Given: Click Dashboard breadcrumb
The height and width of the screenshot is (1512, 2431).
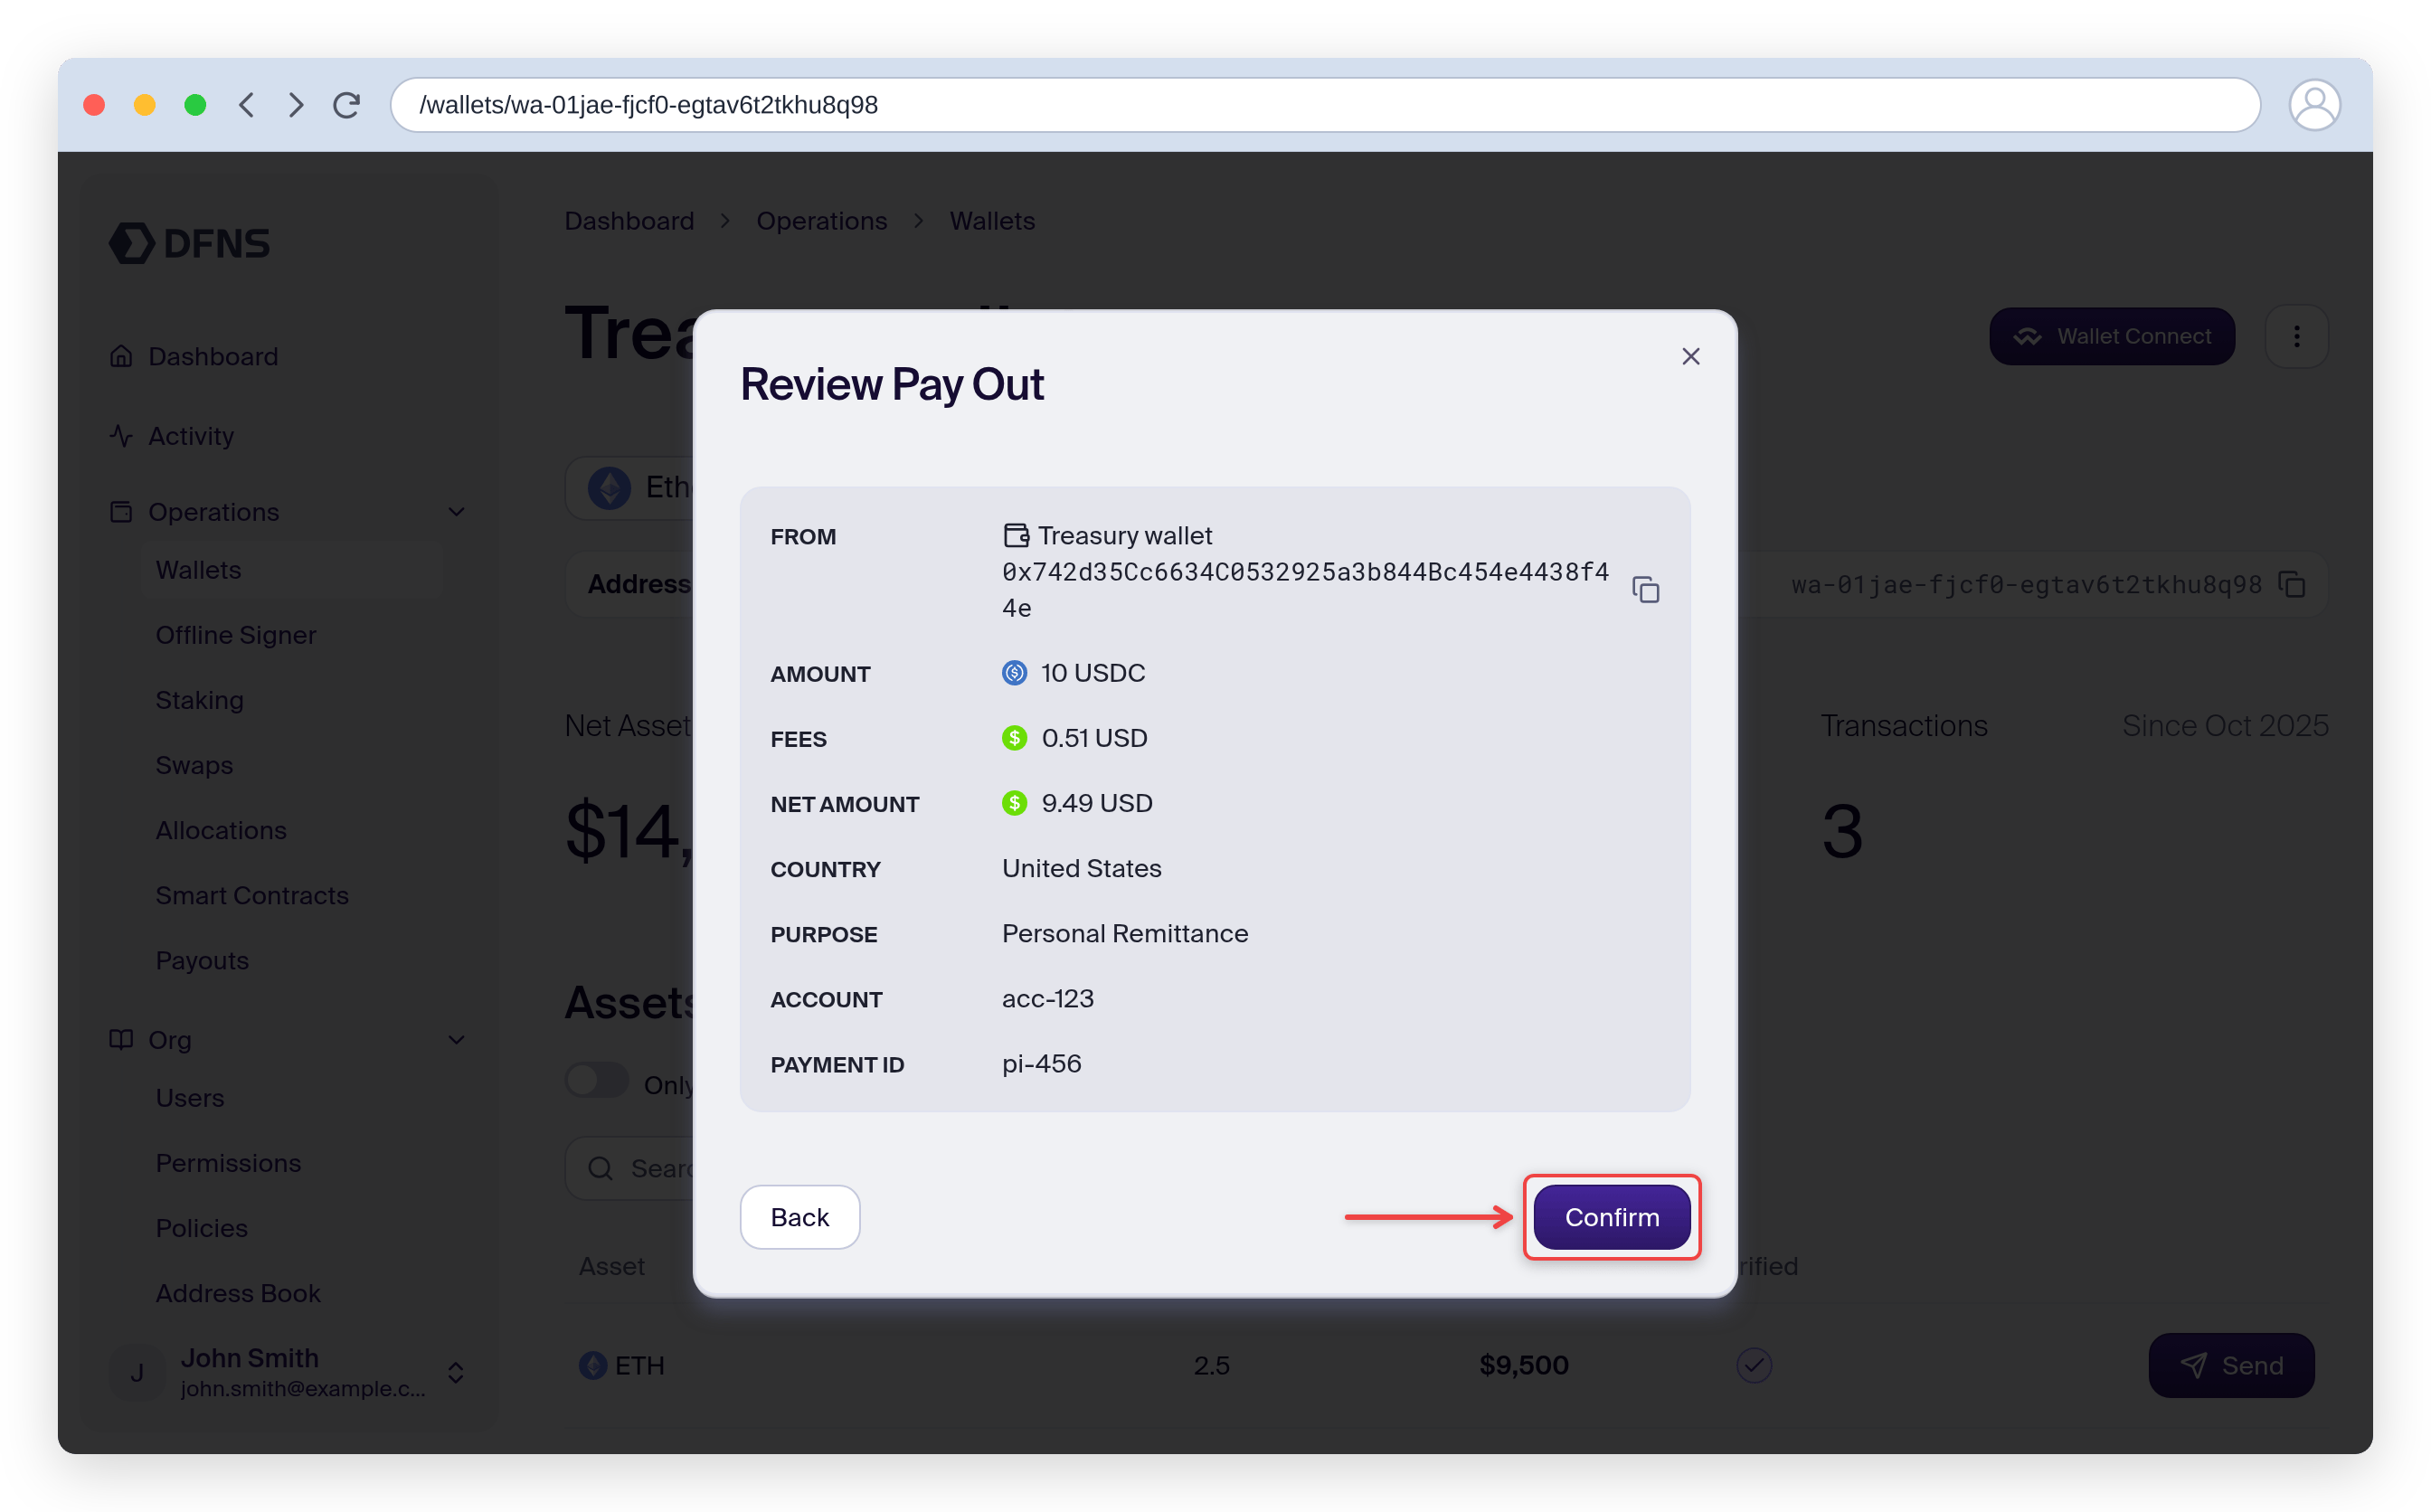Looking at the screenshot, I should click(629, 221).
